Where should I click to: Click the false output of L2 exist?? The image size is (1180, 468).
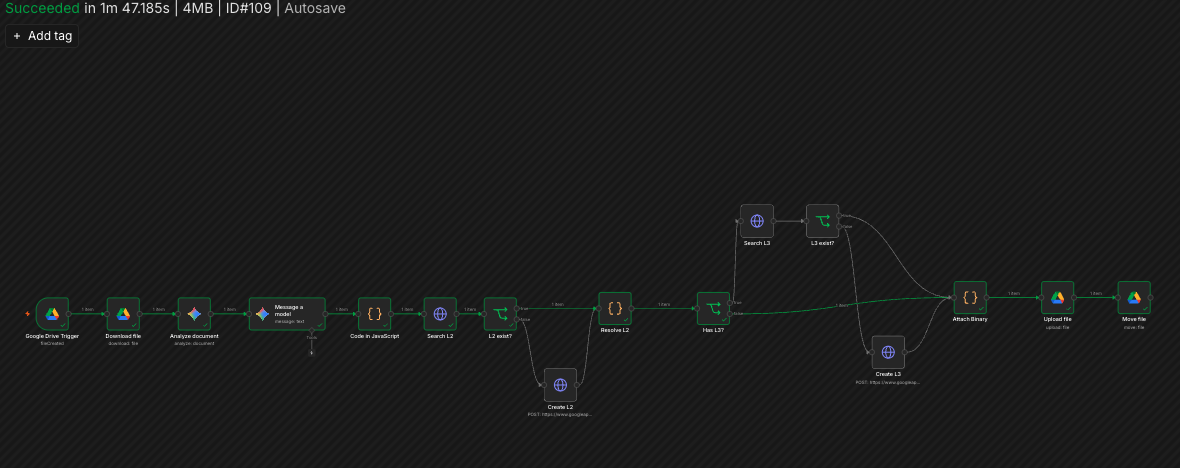coord(517,319)
